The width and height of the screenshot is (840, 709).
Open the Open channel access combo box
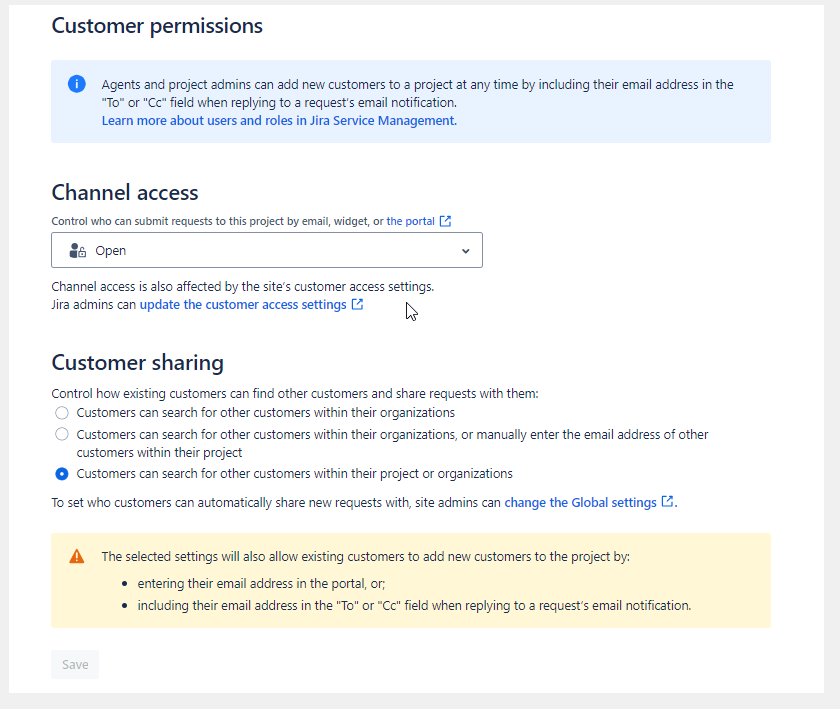[x=267, y=250]
